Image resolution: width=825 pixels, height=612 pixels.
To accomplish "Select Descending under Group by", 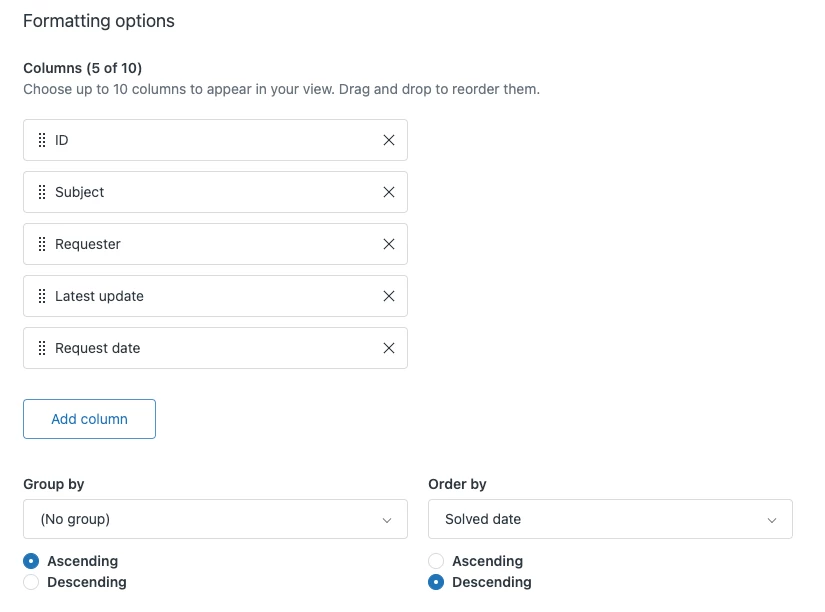I will pos(31,582).
